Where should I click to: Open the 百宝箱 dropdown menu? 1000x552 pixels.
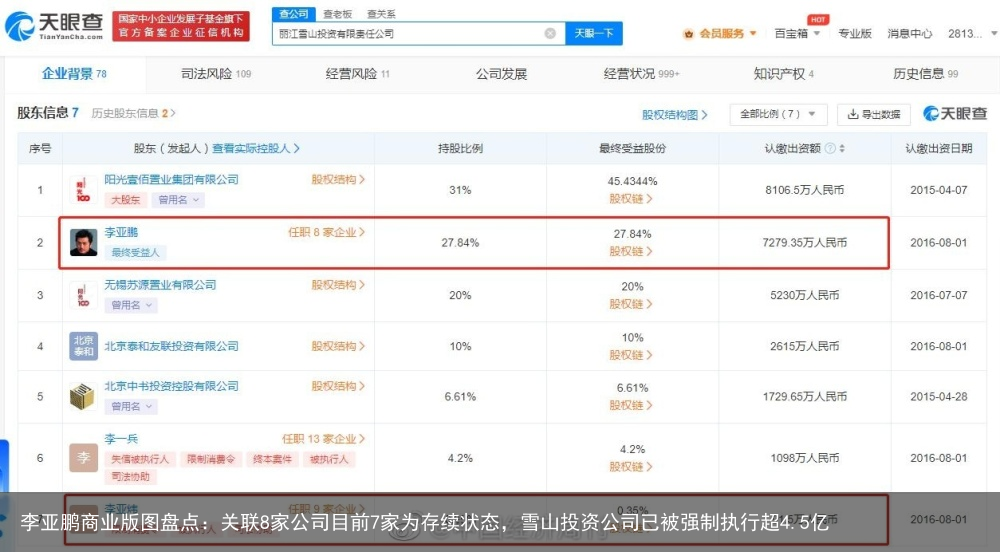[797, 34]
